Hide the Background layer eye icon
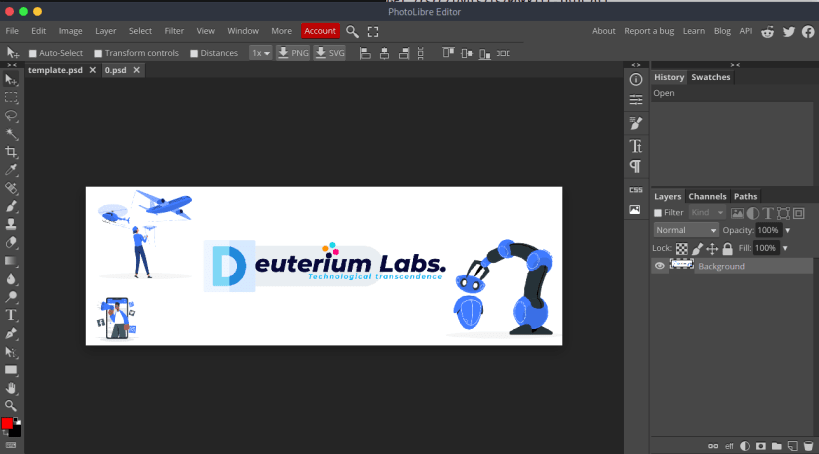The height and width of the screenshot is (454, 819). (x=660, y=266)
